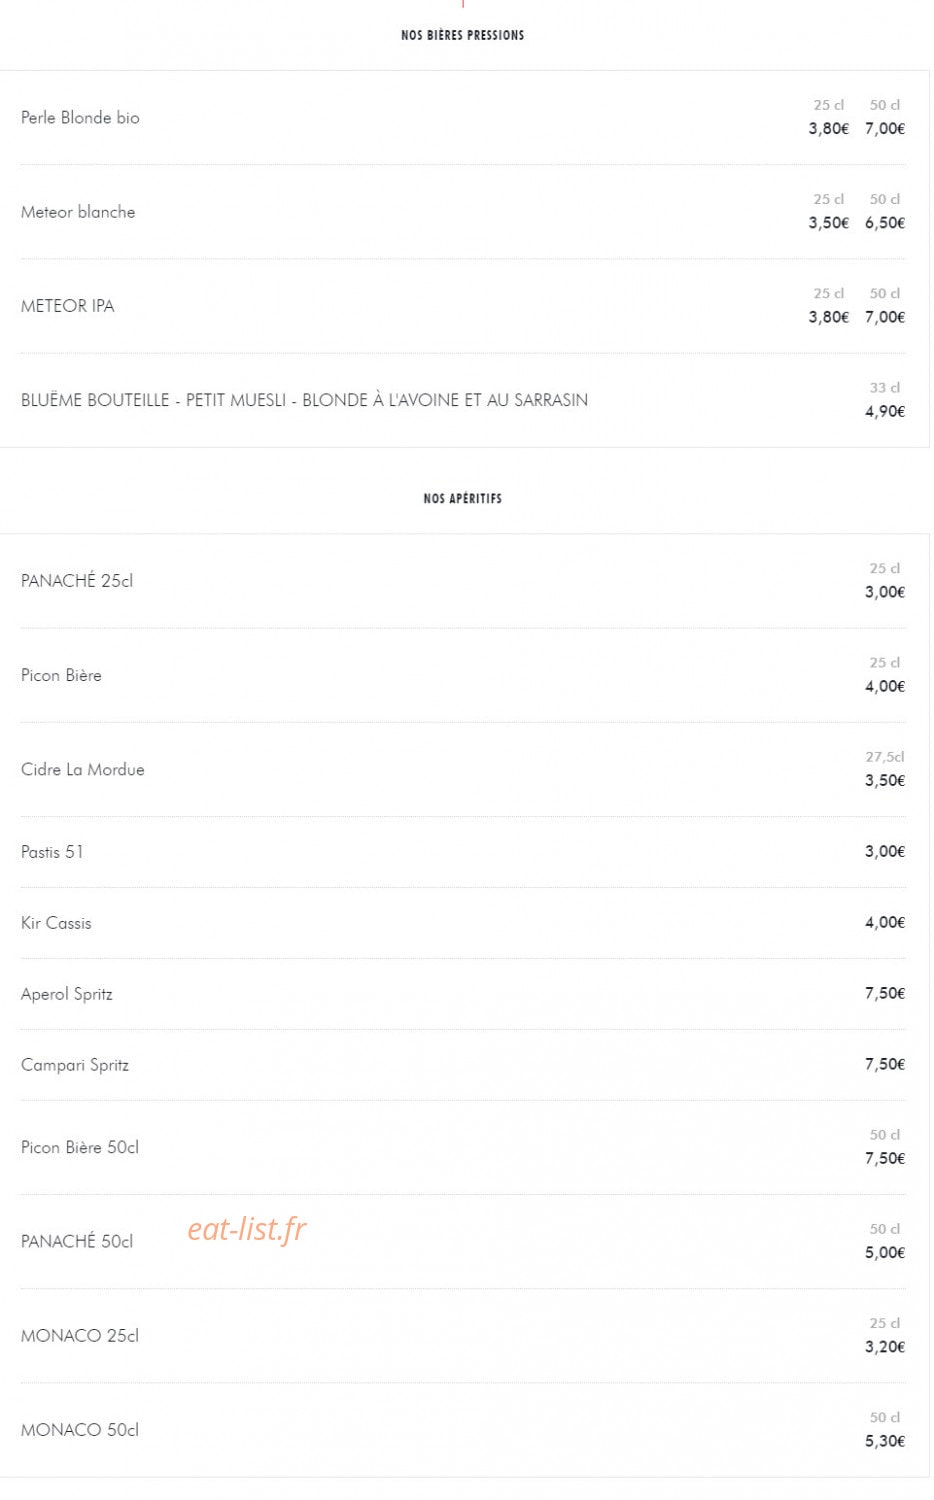This screenshot has height=1500, width=934.
Task: Select the MONACO 50cl price 5,30€
Action: tap(885, 1441)
